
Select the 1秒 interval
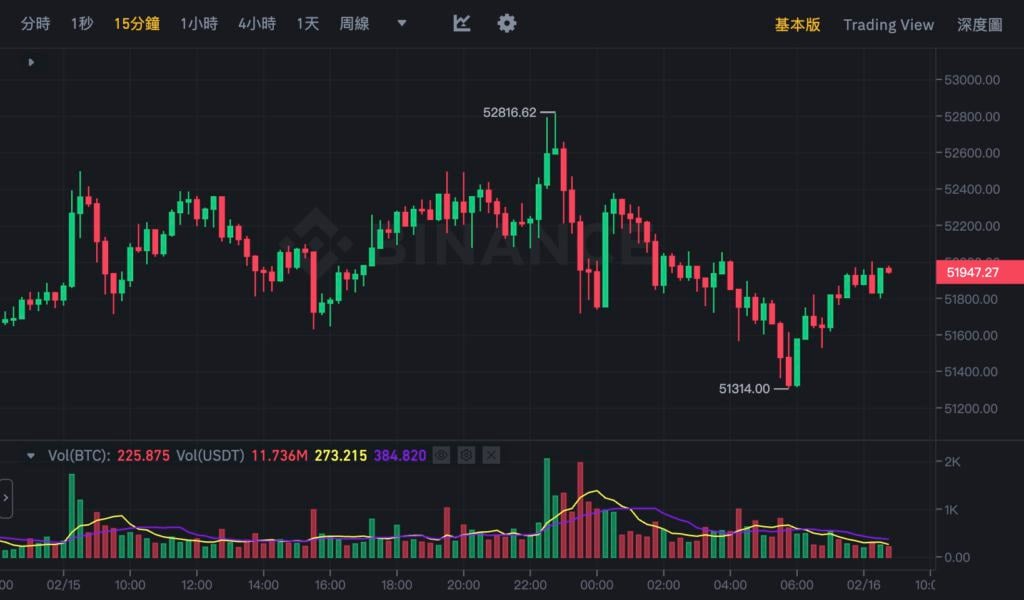(x=82, y=23)
